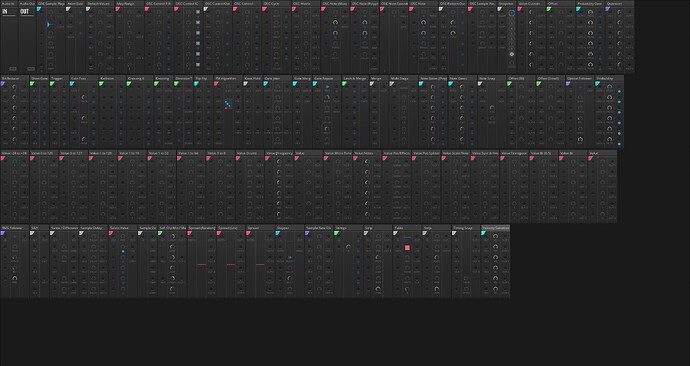
Task: Adjust the red line in Spread (Random)
Action: click(202, 264)
